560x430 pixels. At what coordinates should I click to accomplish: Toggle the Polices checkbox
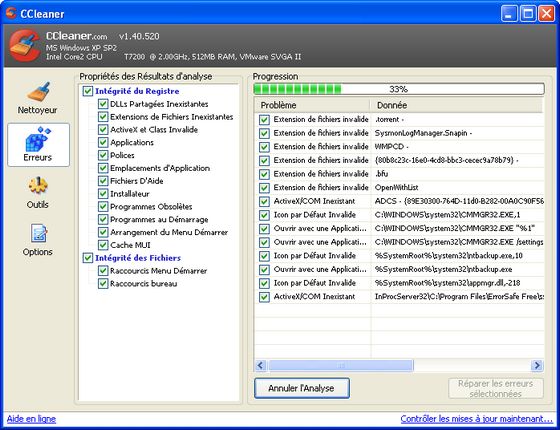pyautogui.click(x=103, y=155)
